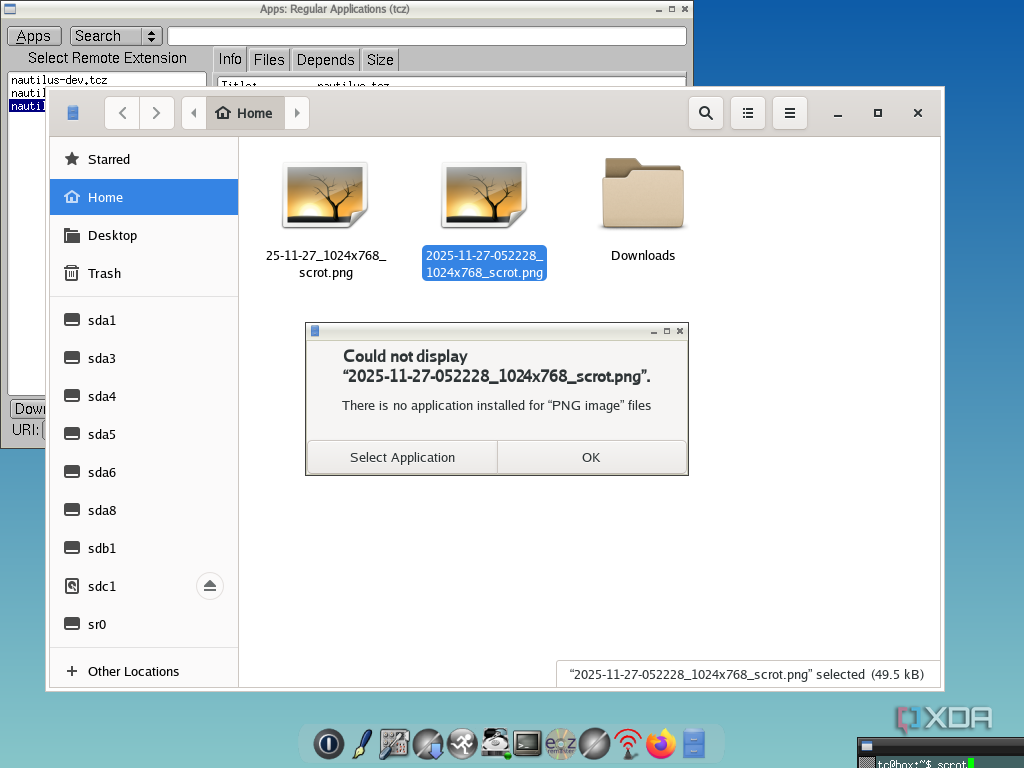The width and height of the screenshot is (1024, 768).
Task: Click Select Application in the error dialog
Action: [x=402, y=457]
